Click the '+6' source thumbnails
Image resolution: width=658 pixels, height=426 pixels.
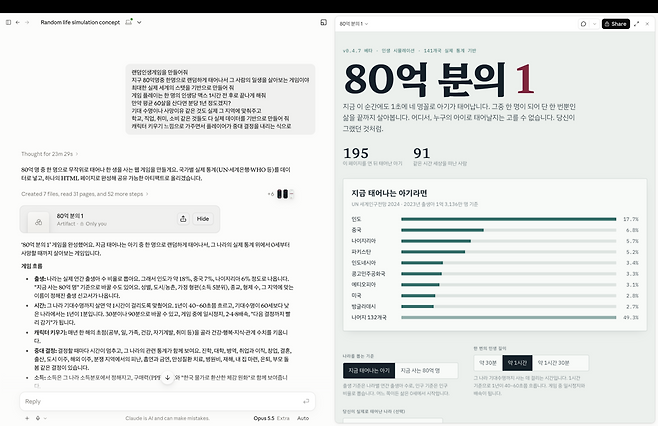tap(280, 194)
